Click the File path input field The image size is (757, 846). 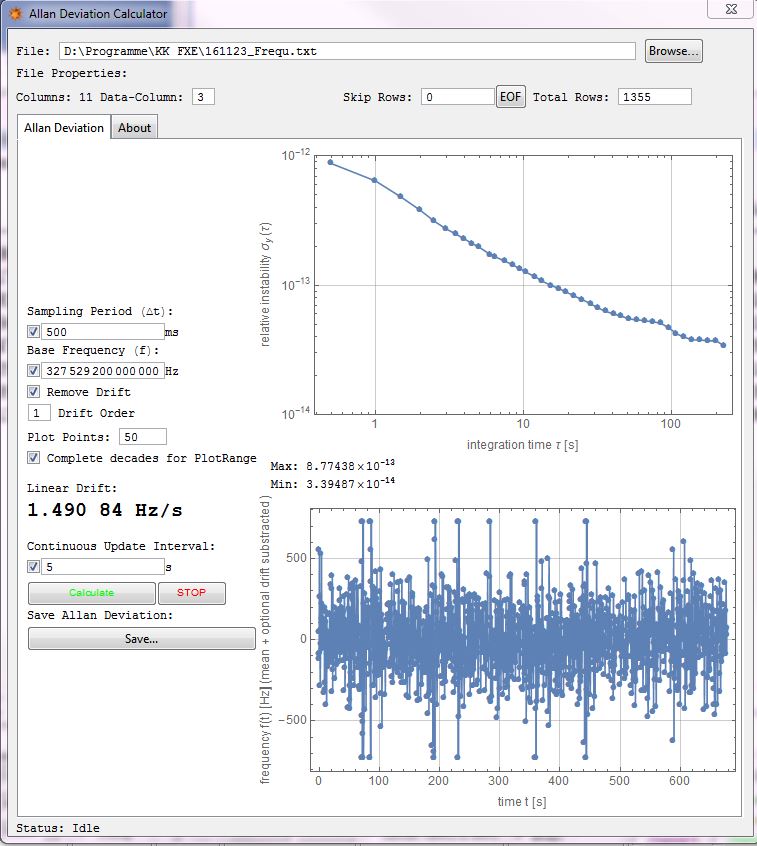pos(347,51)
